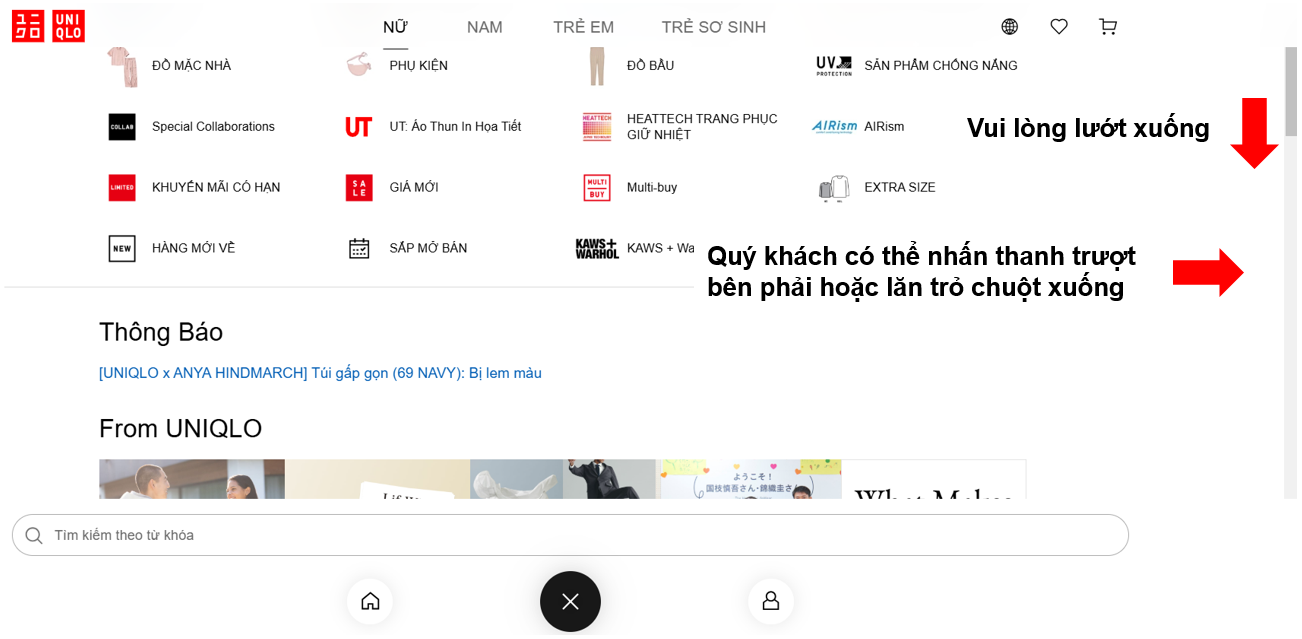Image resolution: width=1302 pixels, height=639 pixels.
Task: Click the UNIQLO logo in the header
Action: tap(48, 26)
